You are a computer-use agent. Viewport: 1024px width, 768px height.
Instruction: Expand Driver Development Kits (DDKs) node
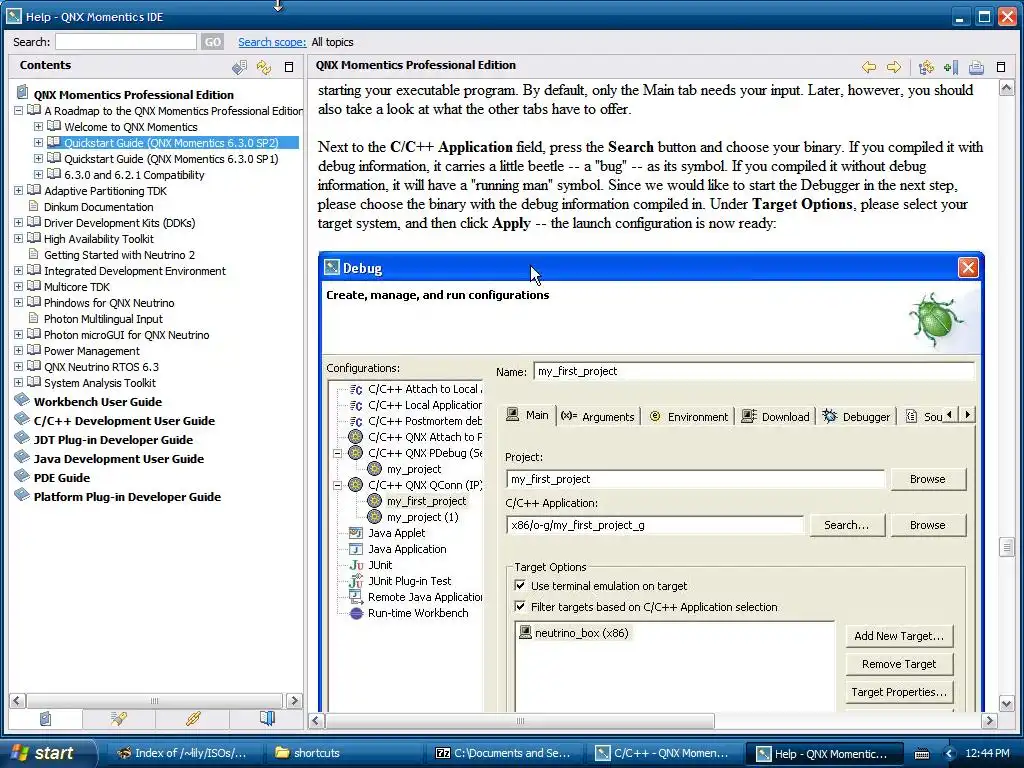point(18,223)
